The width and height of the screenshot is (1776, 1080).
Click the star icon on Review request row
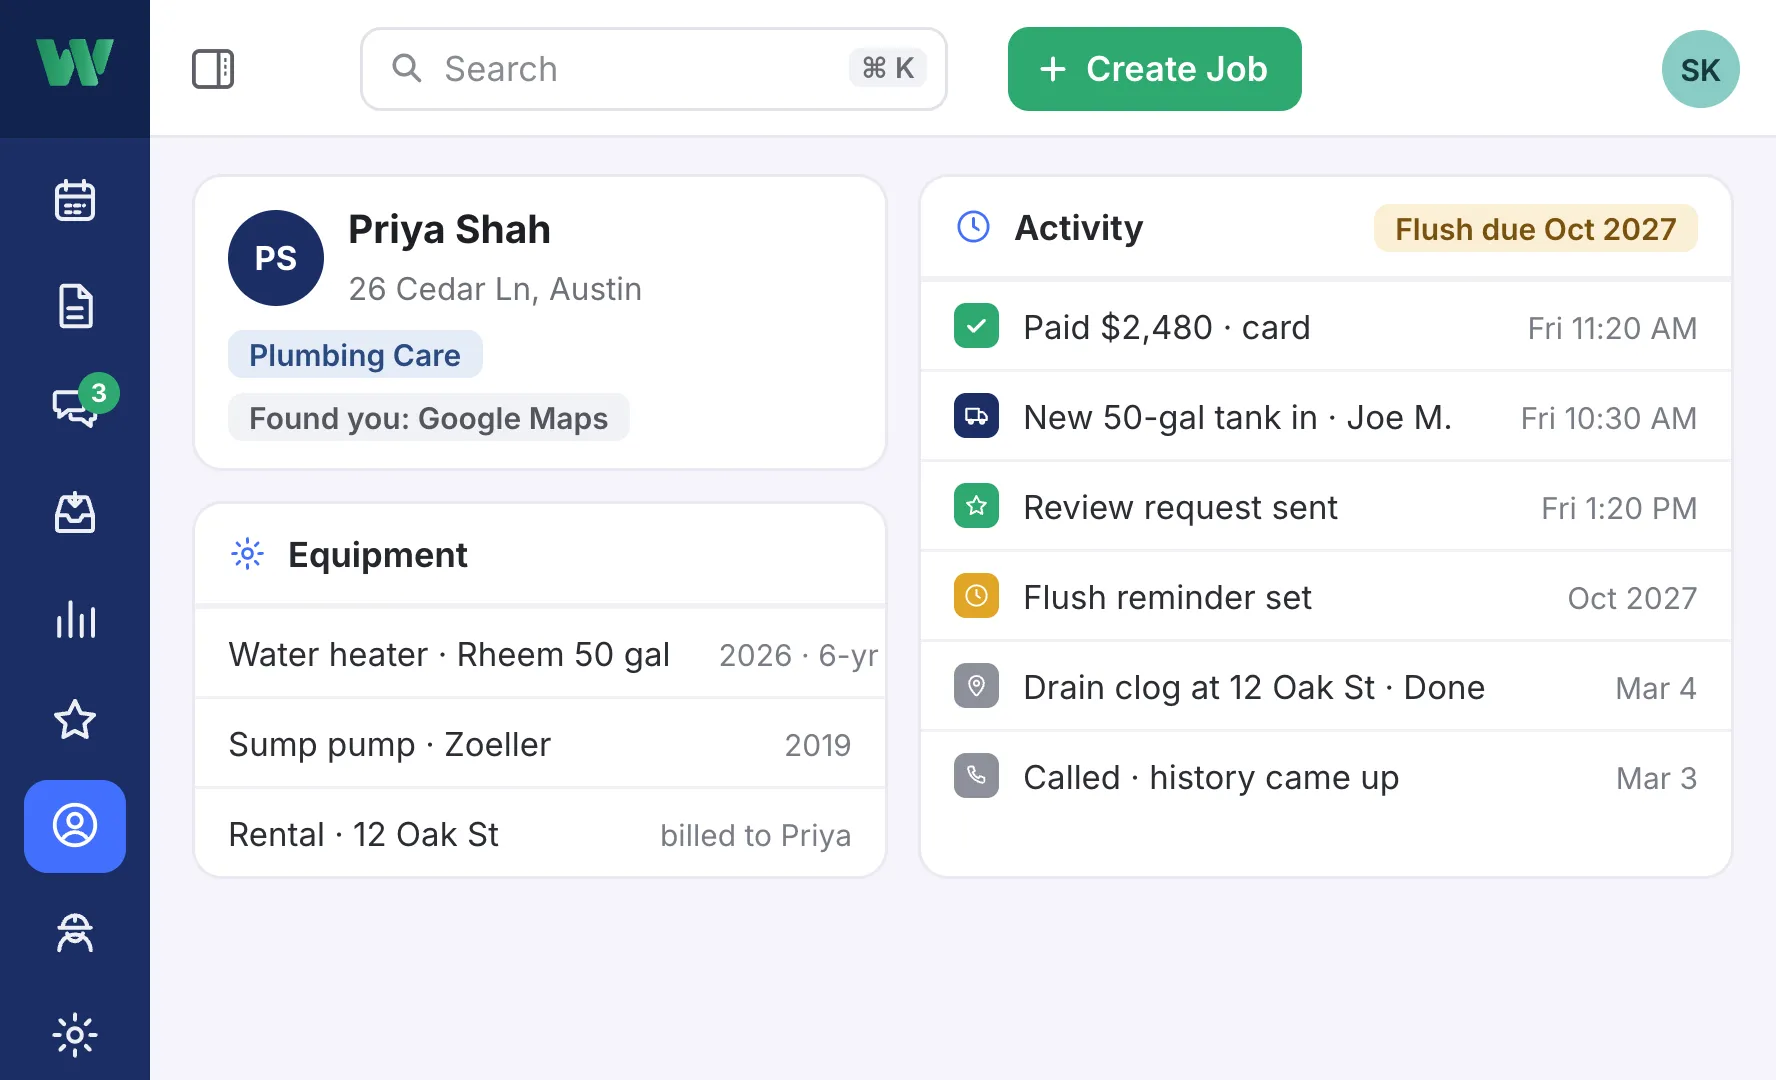977,507
